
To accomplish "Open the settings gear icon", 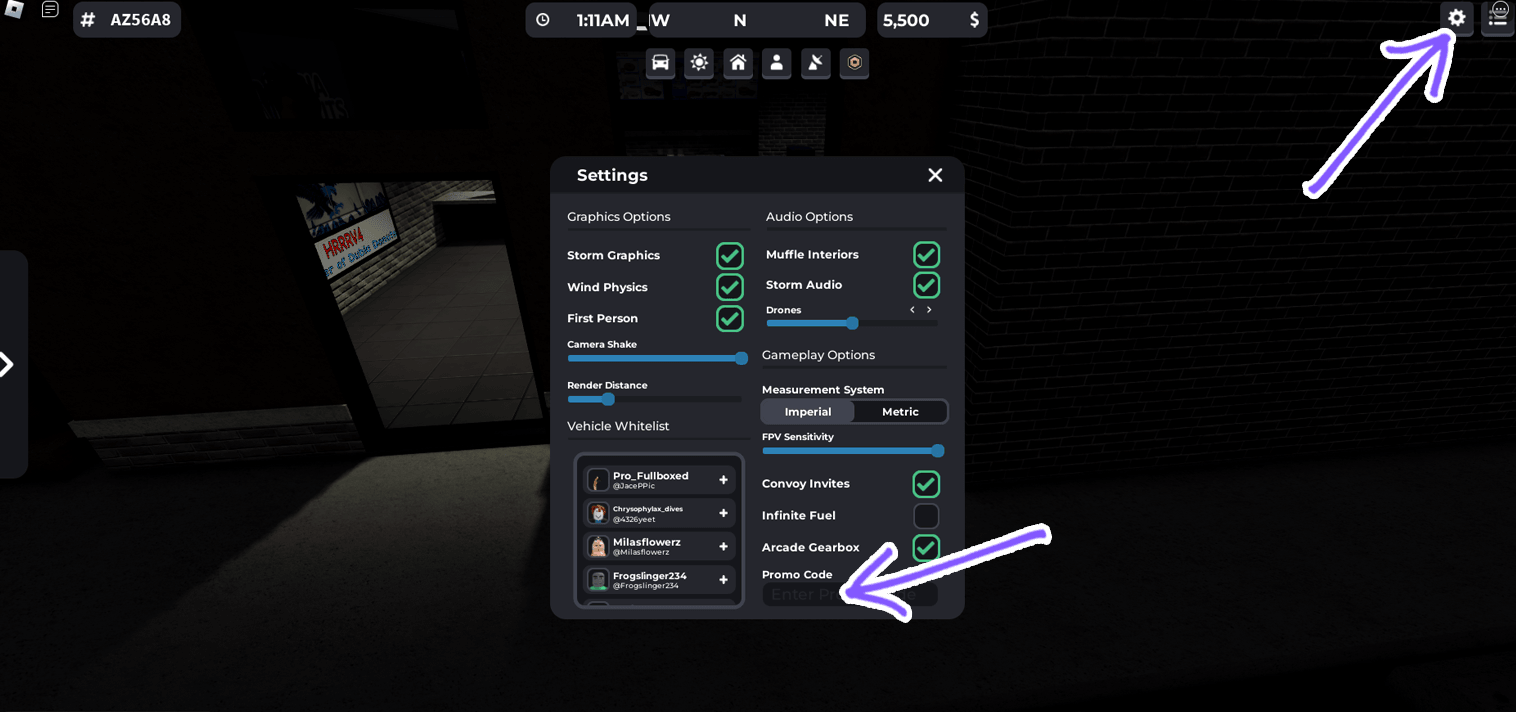I will (1456, 18).
